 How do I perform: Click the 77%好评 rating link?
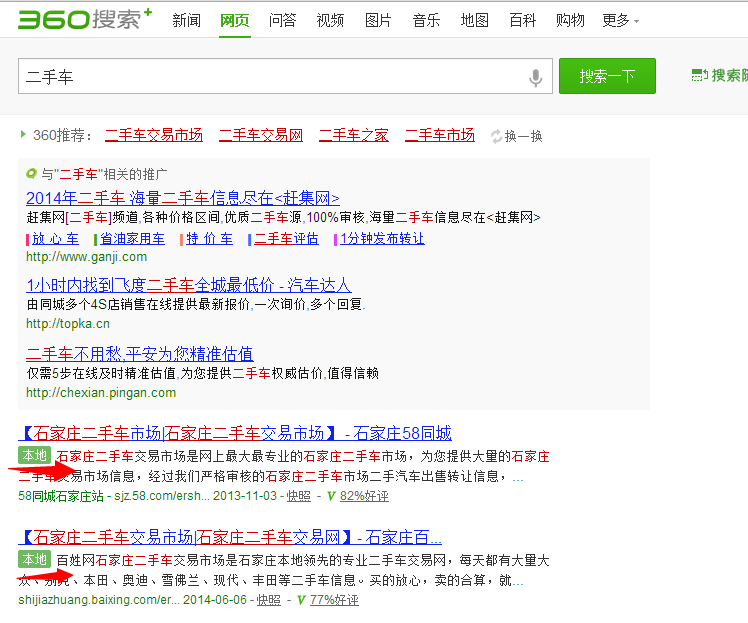334,600
